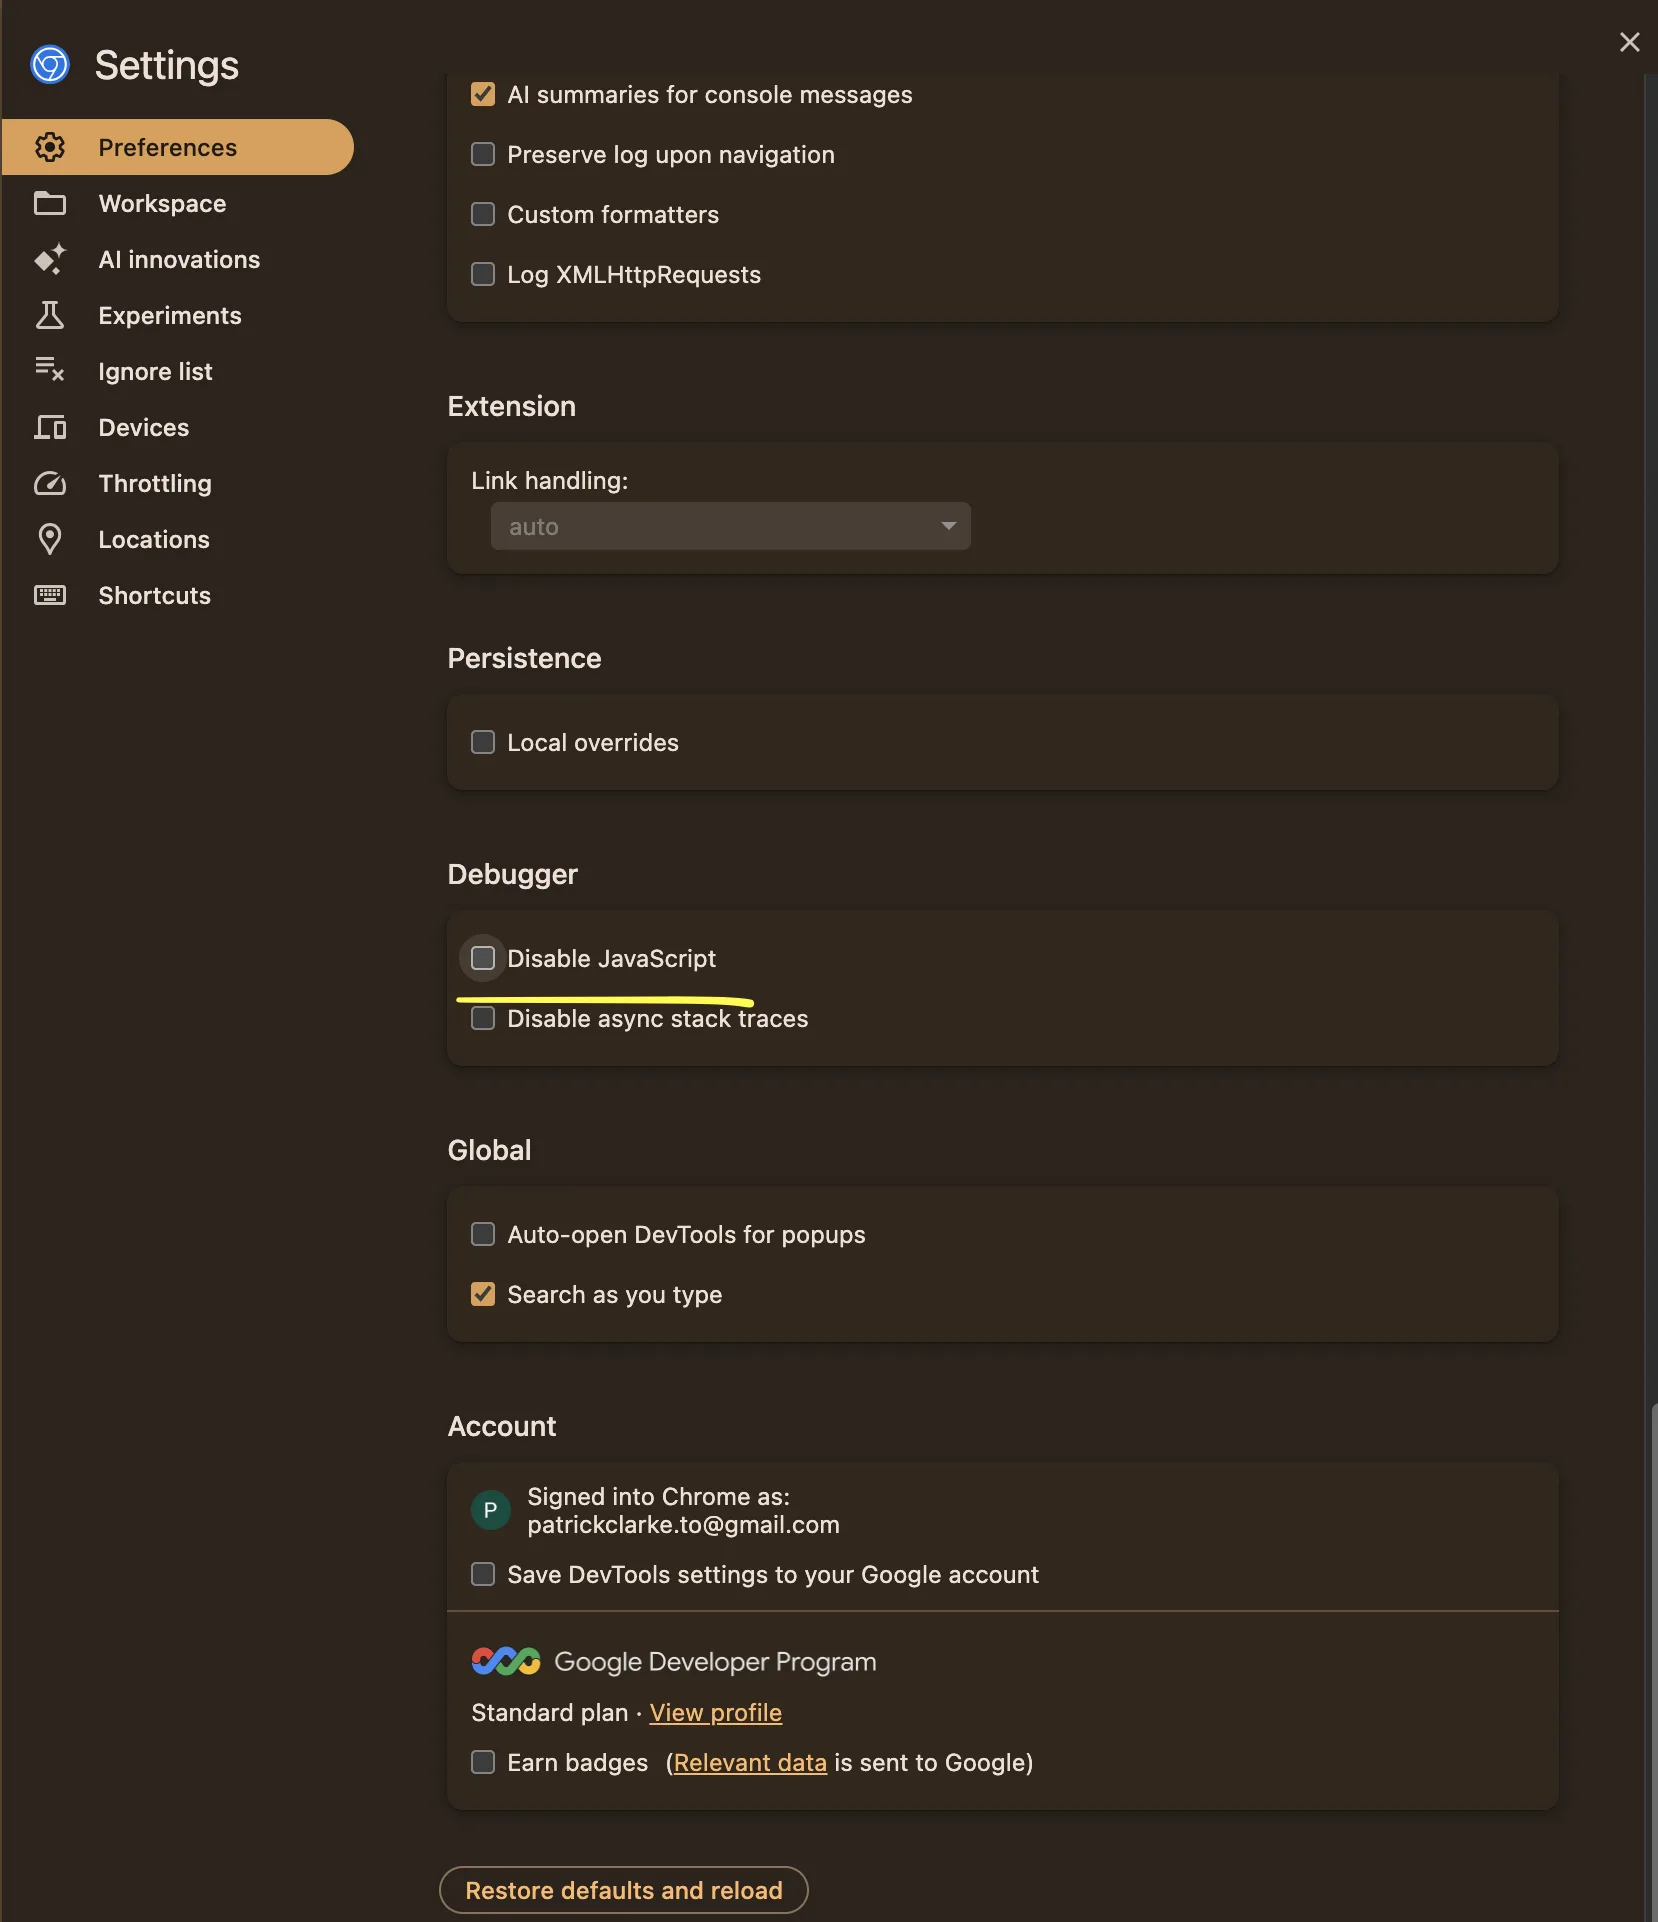Enable Preserve log upon navigation
This screenshot has width=1658, height=1922.
click(483, 154)
